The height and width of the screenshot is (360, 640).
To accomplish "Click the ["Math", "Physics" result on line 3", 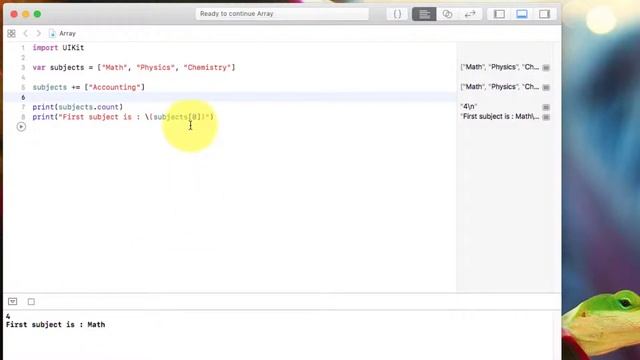I will [500, 67].
